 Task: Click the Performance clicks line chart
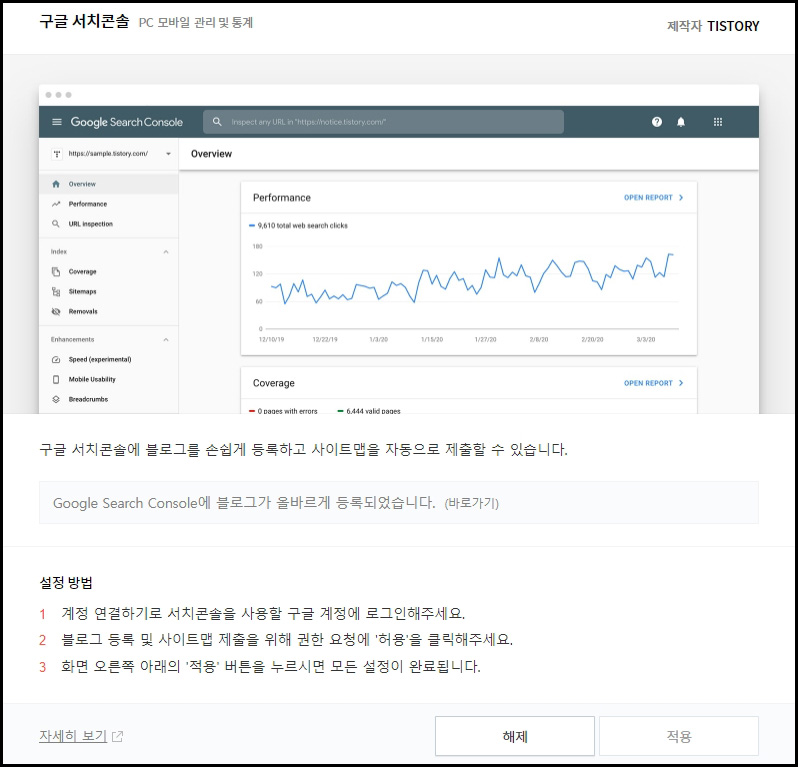pos(472,279)
